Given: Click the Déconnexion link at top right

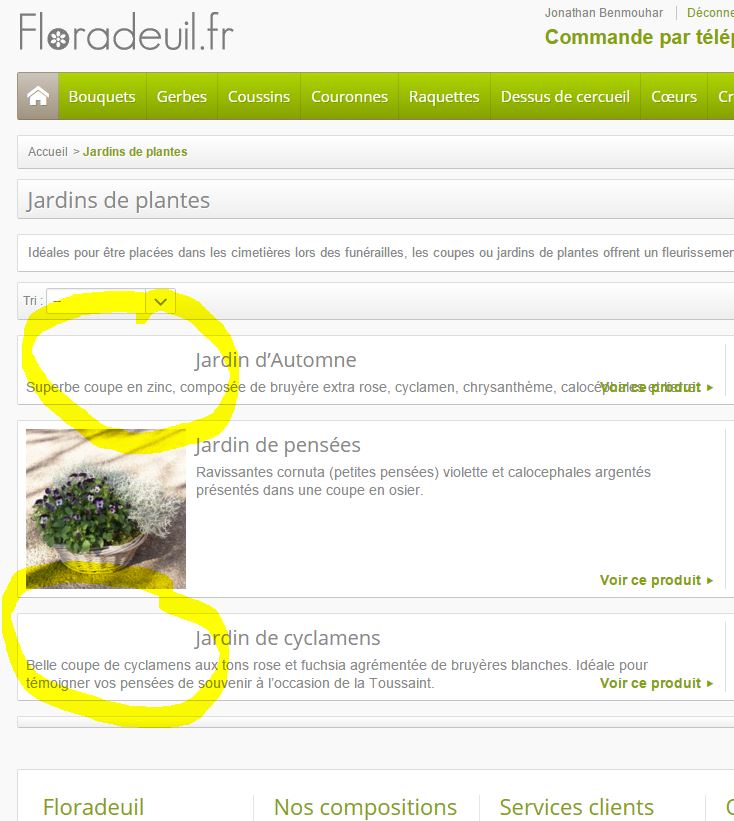Looking at the screenshot, I should (x=710, y=13).
